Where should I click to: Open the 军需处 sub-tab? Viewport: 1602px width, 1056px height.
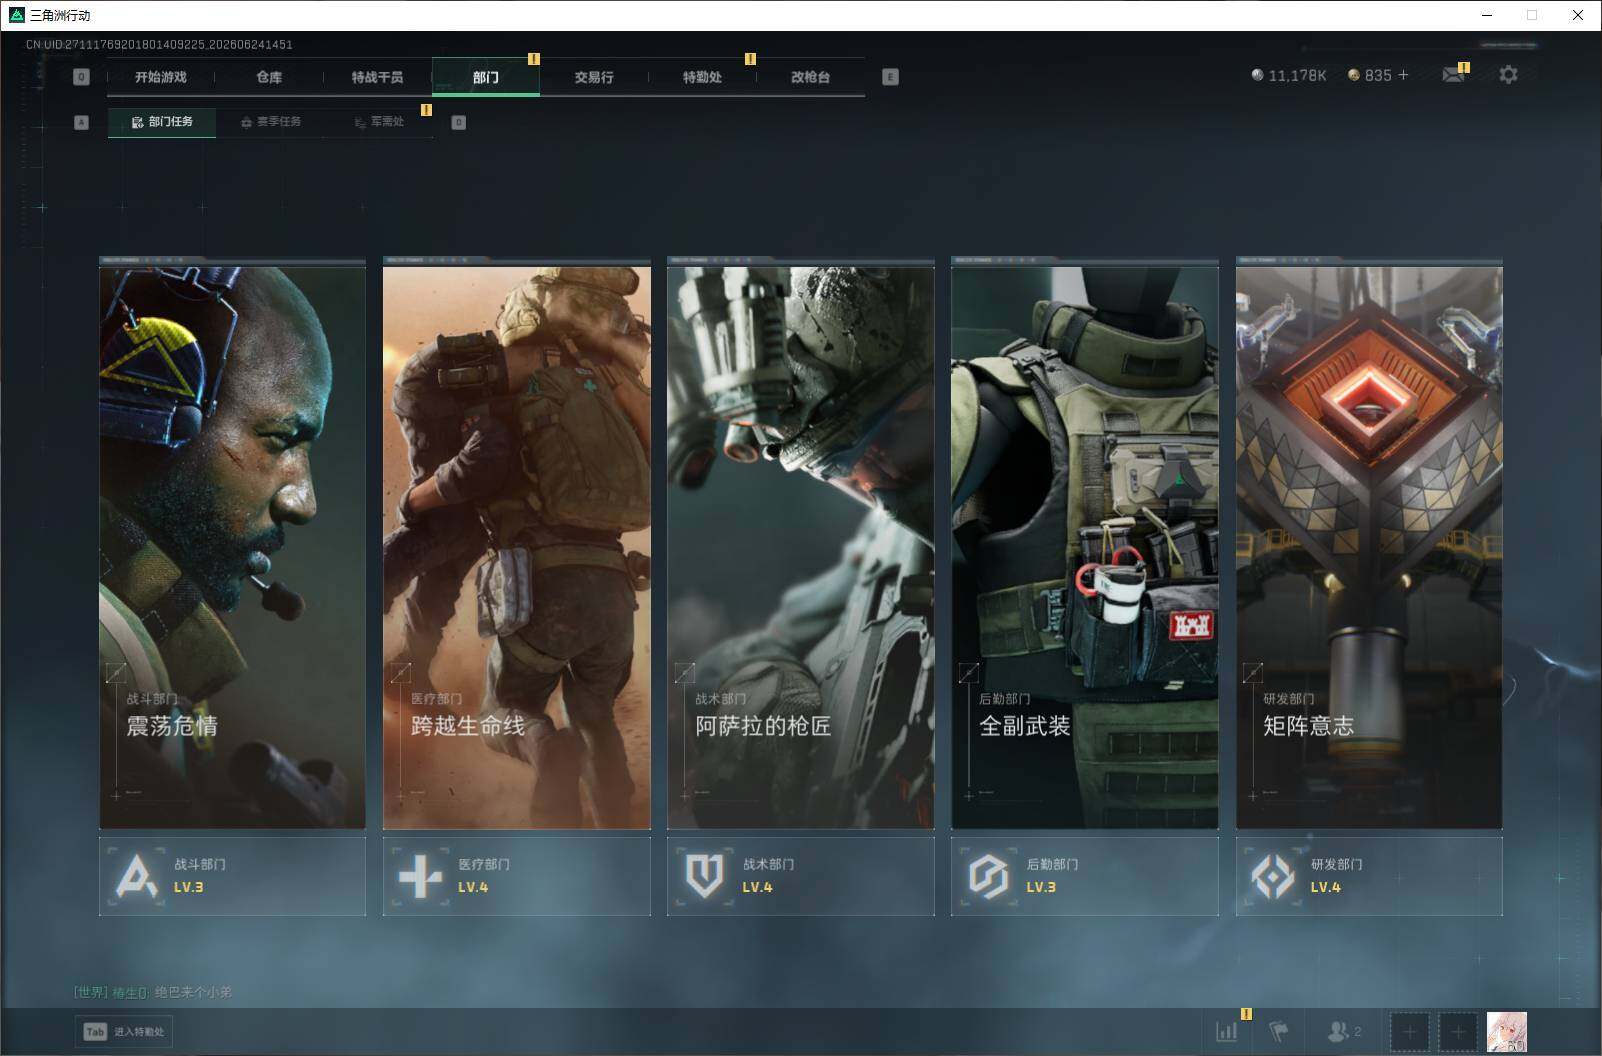(379, 122)
